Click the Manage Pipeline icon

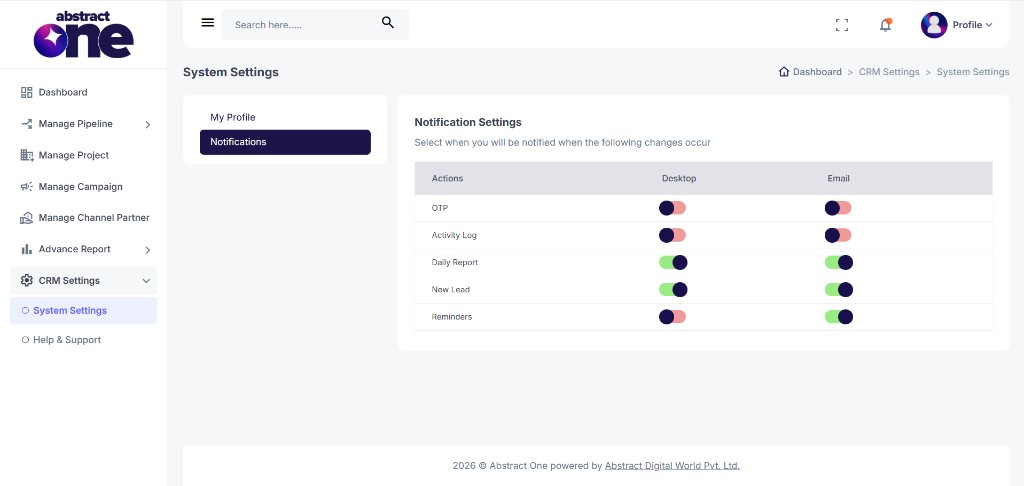point(27,123)
